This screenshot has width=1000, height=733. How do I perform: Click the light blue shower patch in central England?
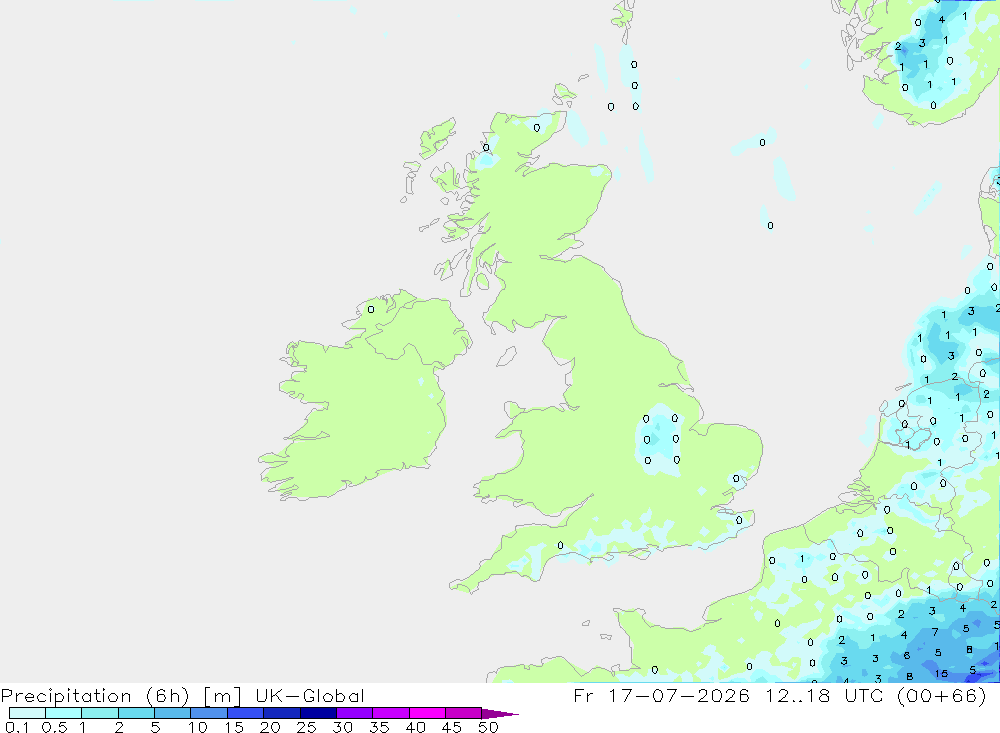click(660, 439)
